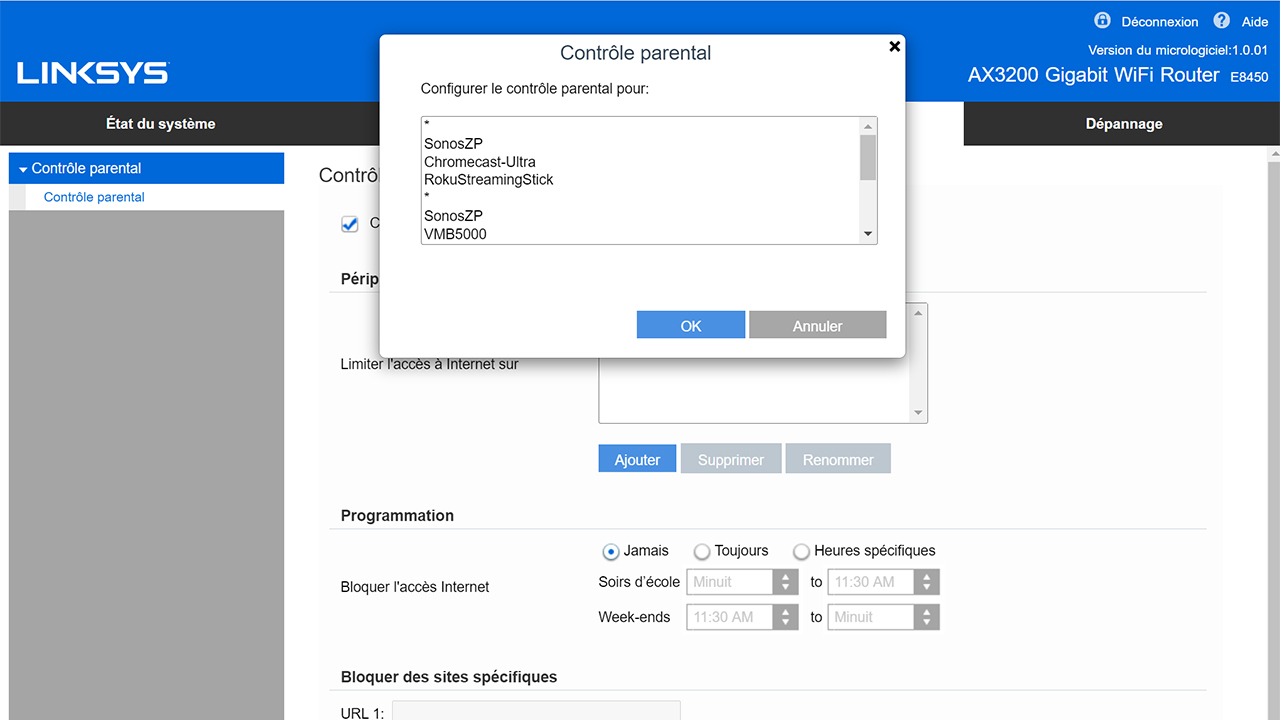Open the Dépannage tab
Viewport: 1280px width, 720px height.
1124,124
